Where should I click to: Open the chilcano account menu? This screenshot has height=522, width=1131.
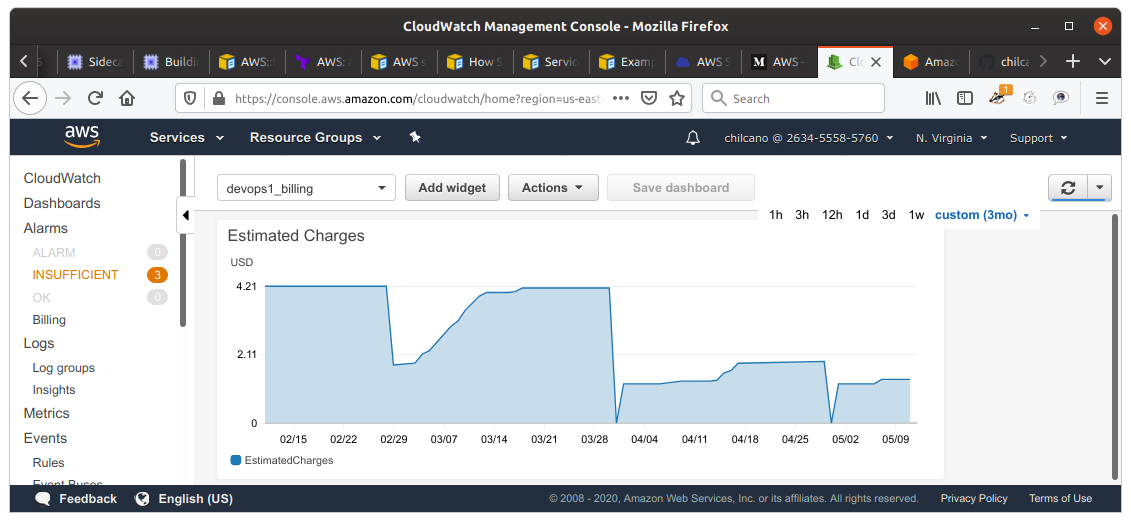[809, 138]
